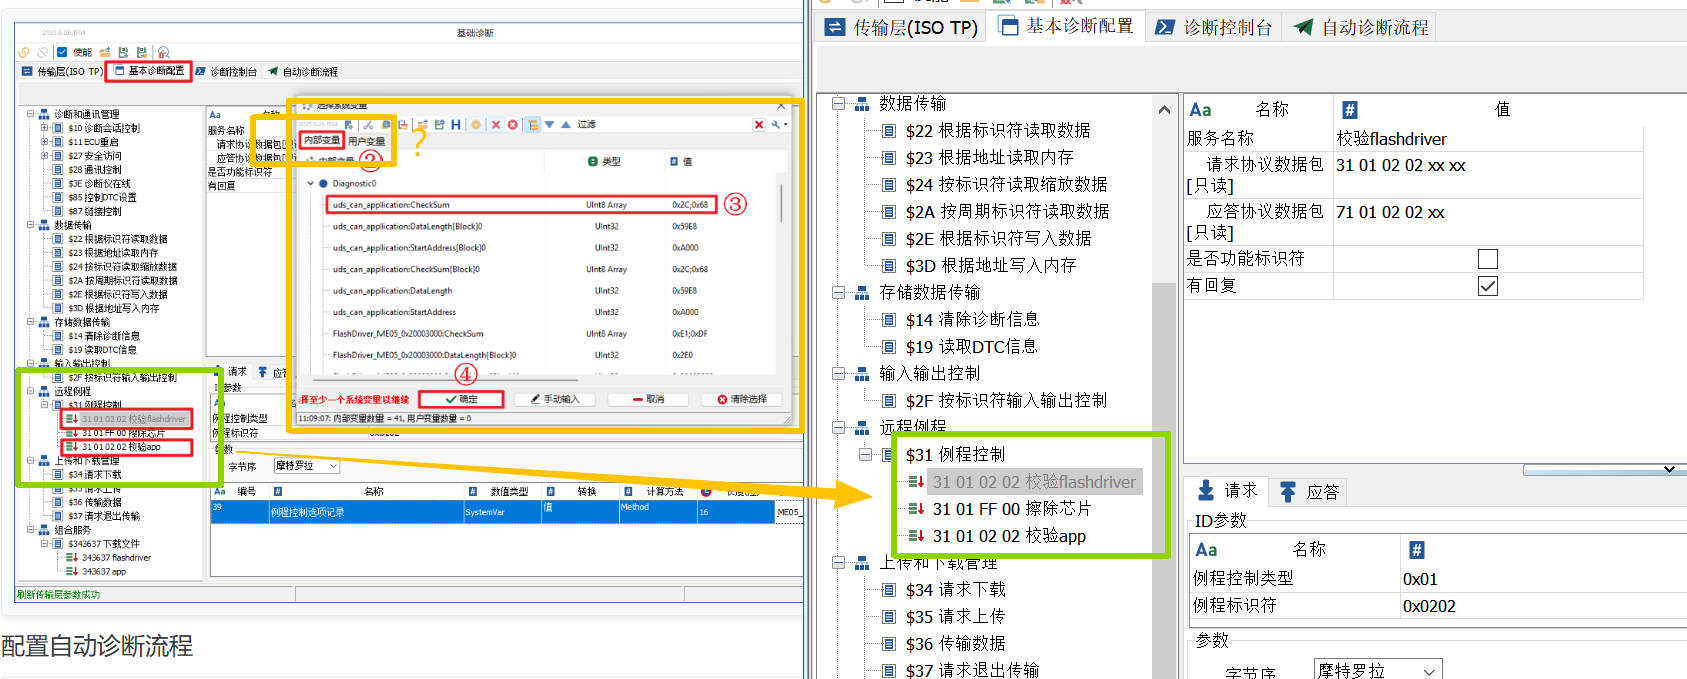Enable the 是否功能标识符 checkbox
This screenshot has width=1687, height=679.
point(1487,259)
